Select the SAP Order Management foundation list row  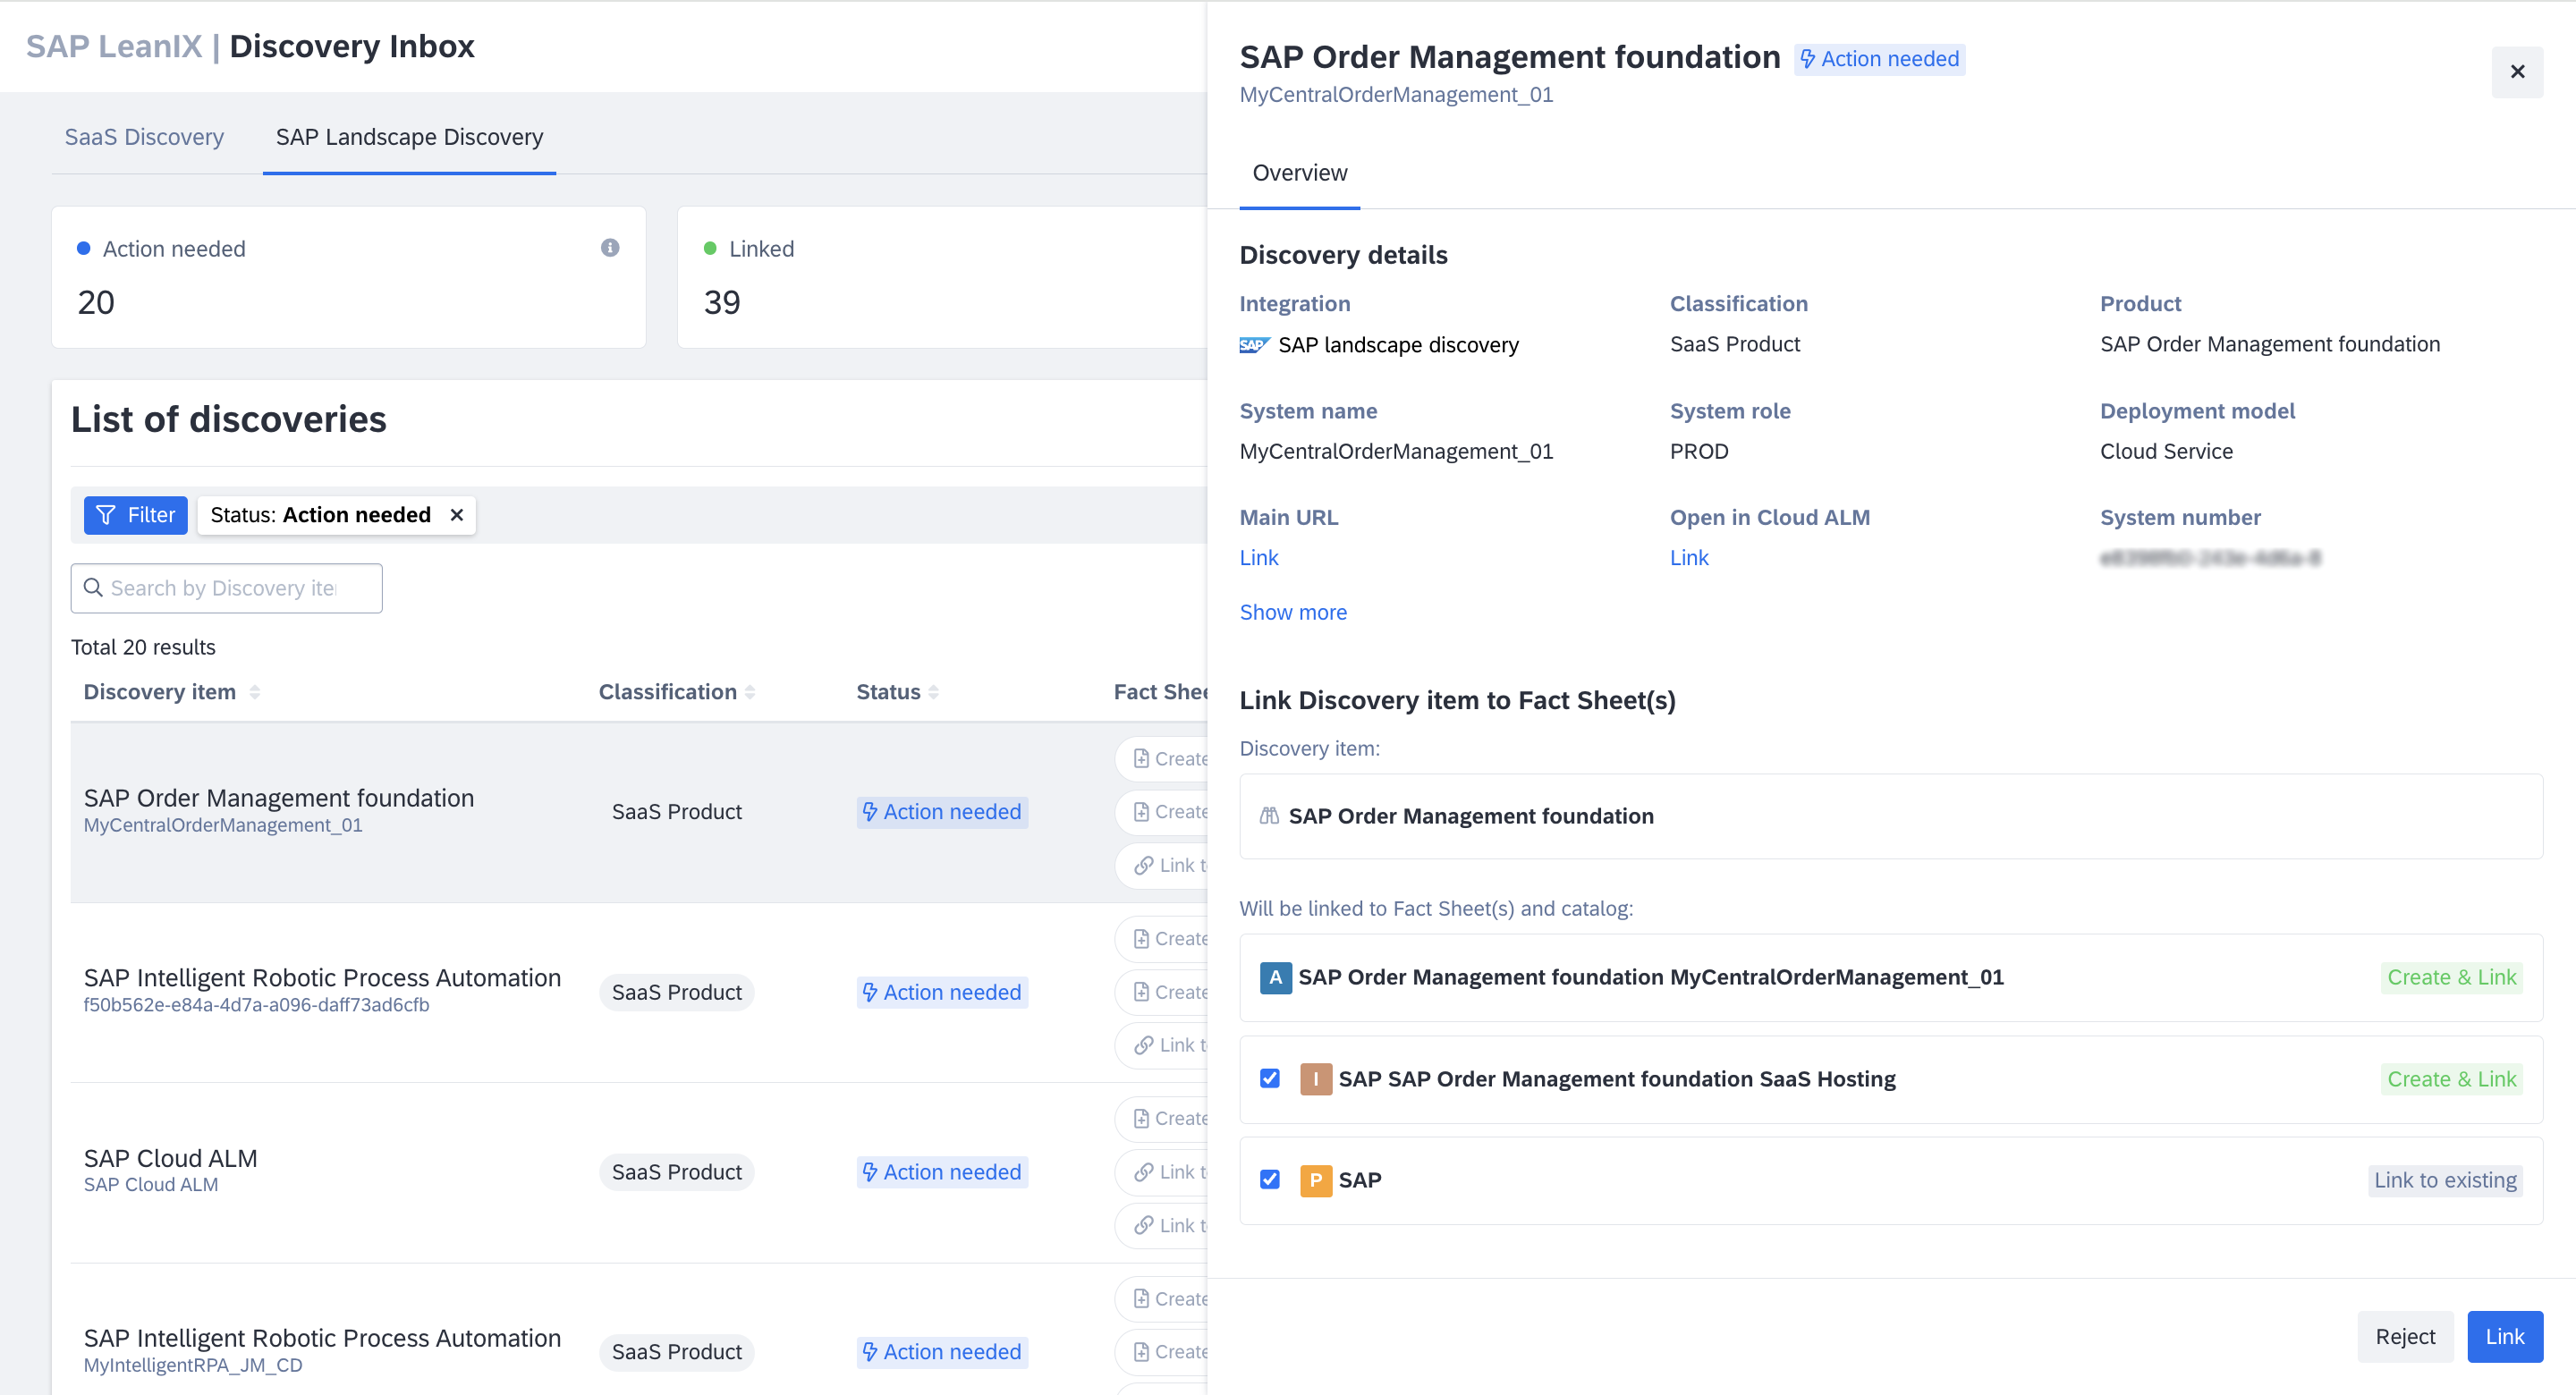(638, 812)
